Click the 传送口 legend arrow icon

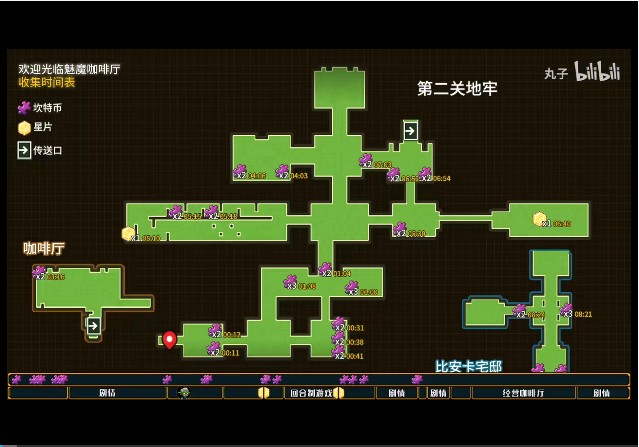click(24, 150)
